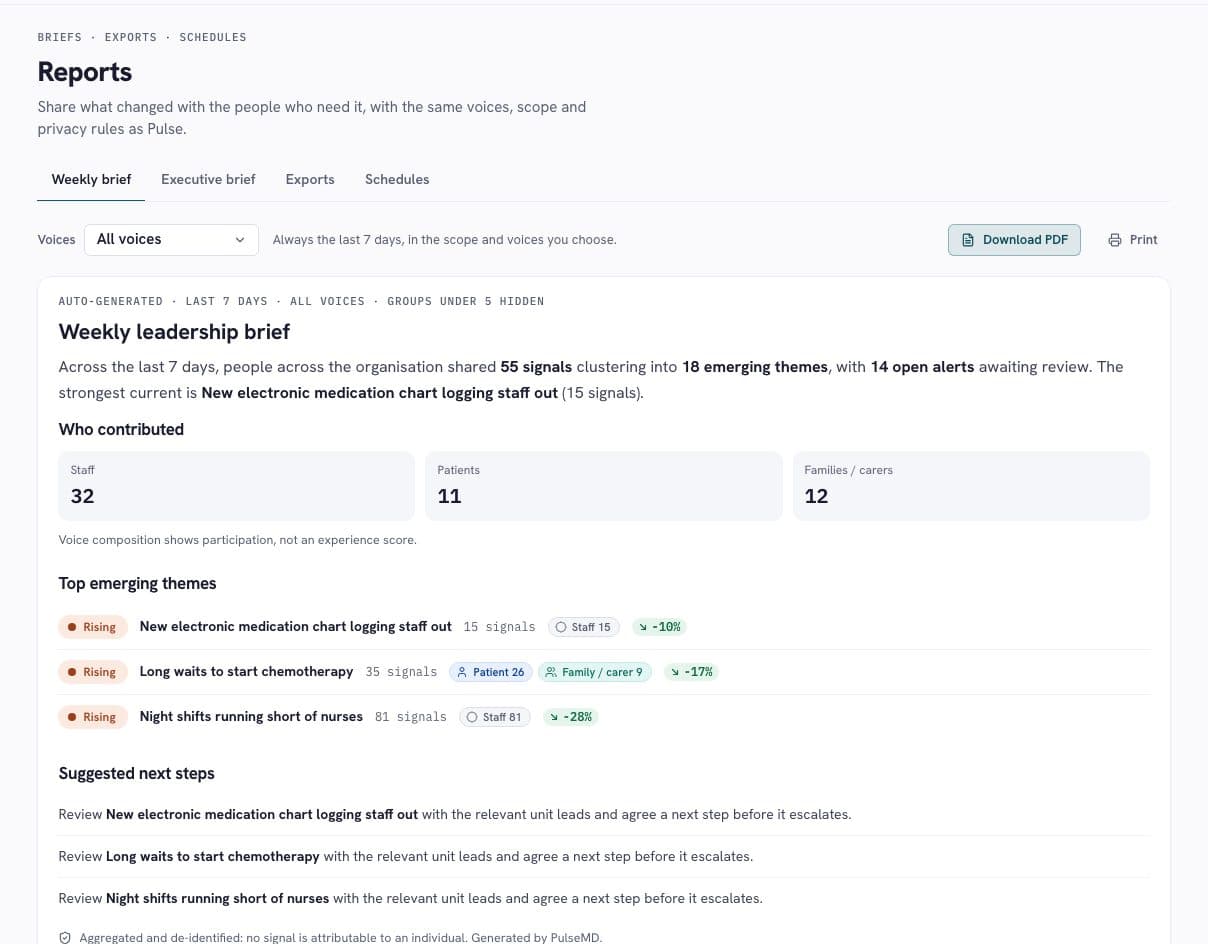Click the Weekly leadership brief heading
The width and height of the screenshot is (1208, 944).
pyautogui.click(x=174, y=331)
